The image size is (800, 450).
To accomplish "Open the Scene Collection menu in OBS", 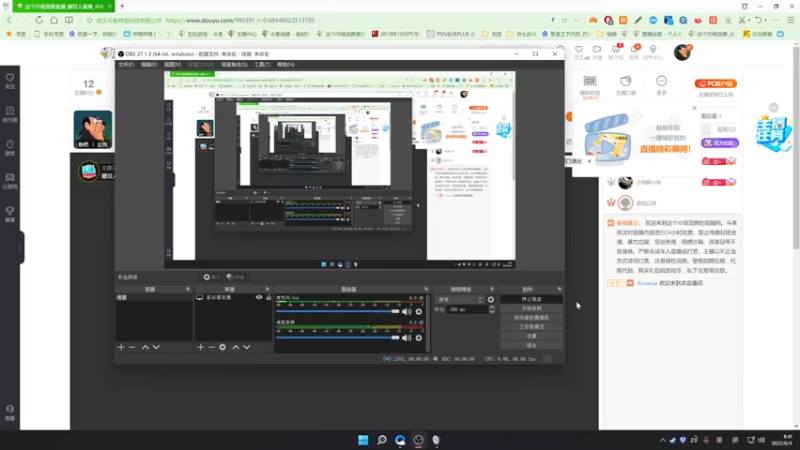I will 234,65.
